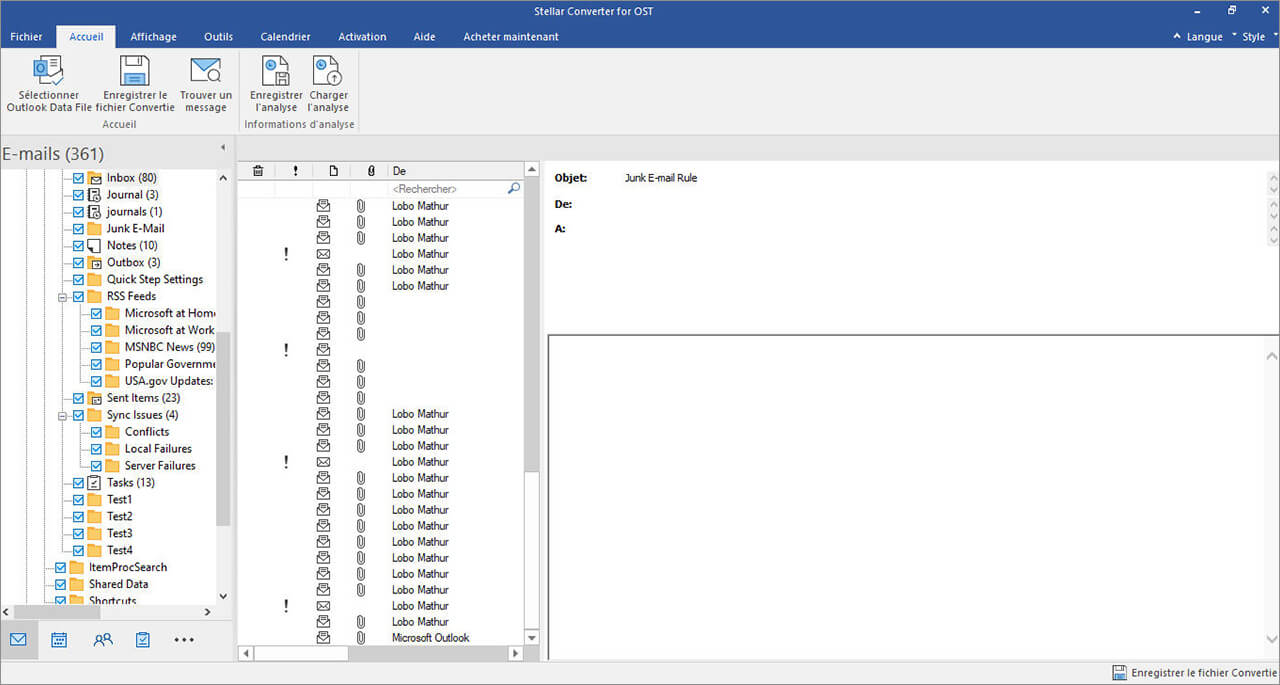Click Enregistrer le fichier Convertie status bar text
The width and height of the screenshot is (1280, 685).
tap(1204, 673)
